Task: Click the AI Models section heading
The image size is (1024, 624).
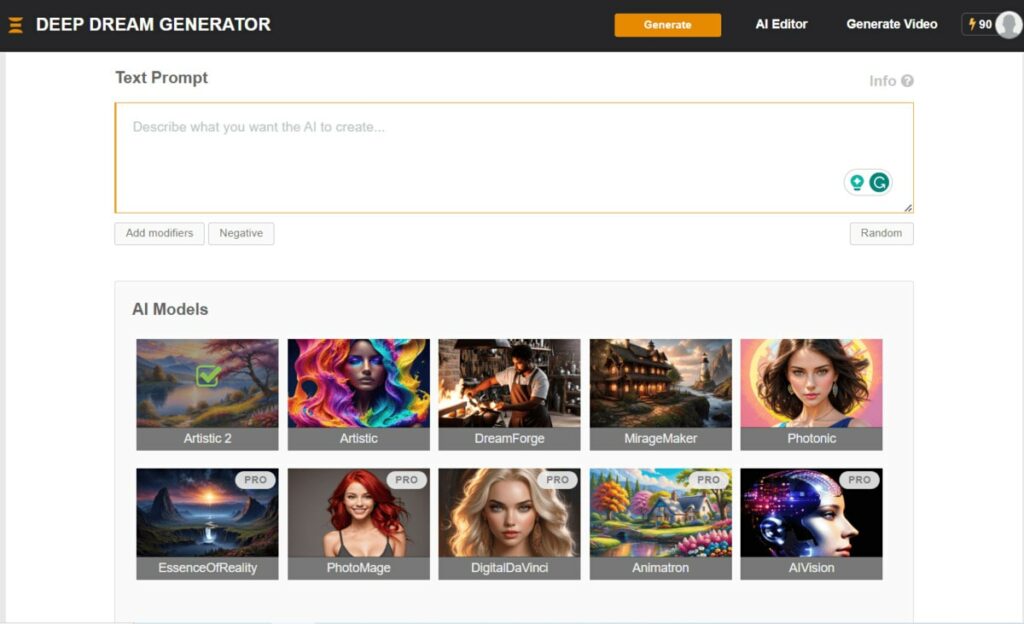Action: pos(170,309)
